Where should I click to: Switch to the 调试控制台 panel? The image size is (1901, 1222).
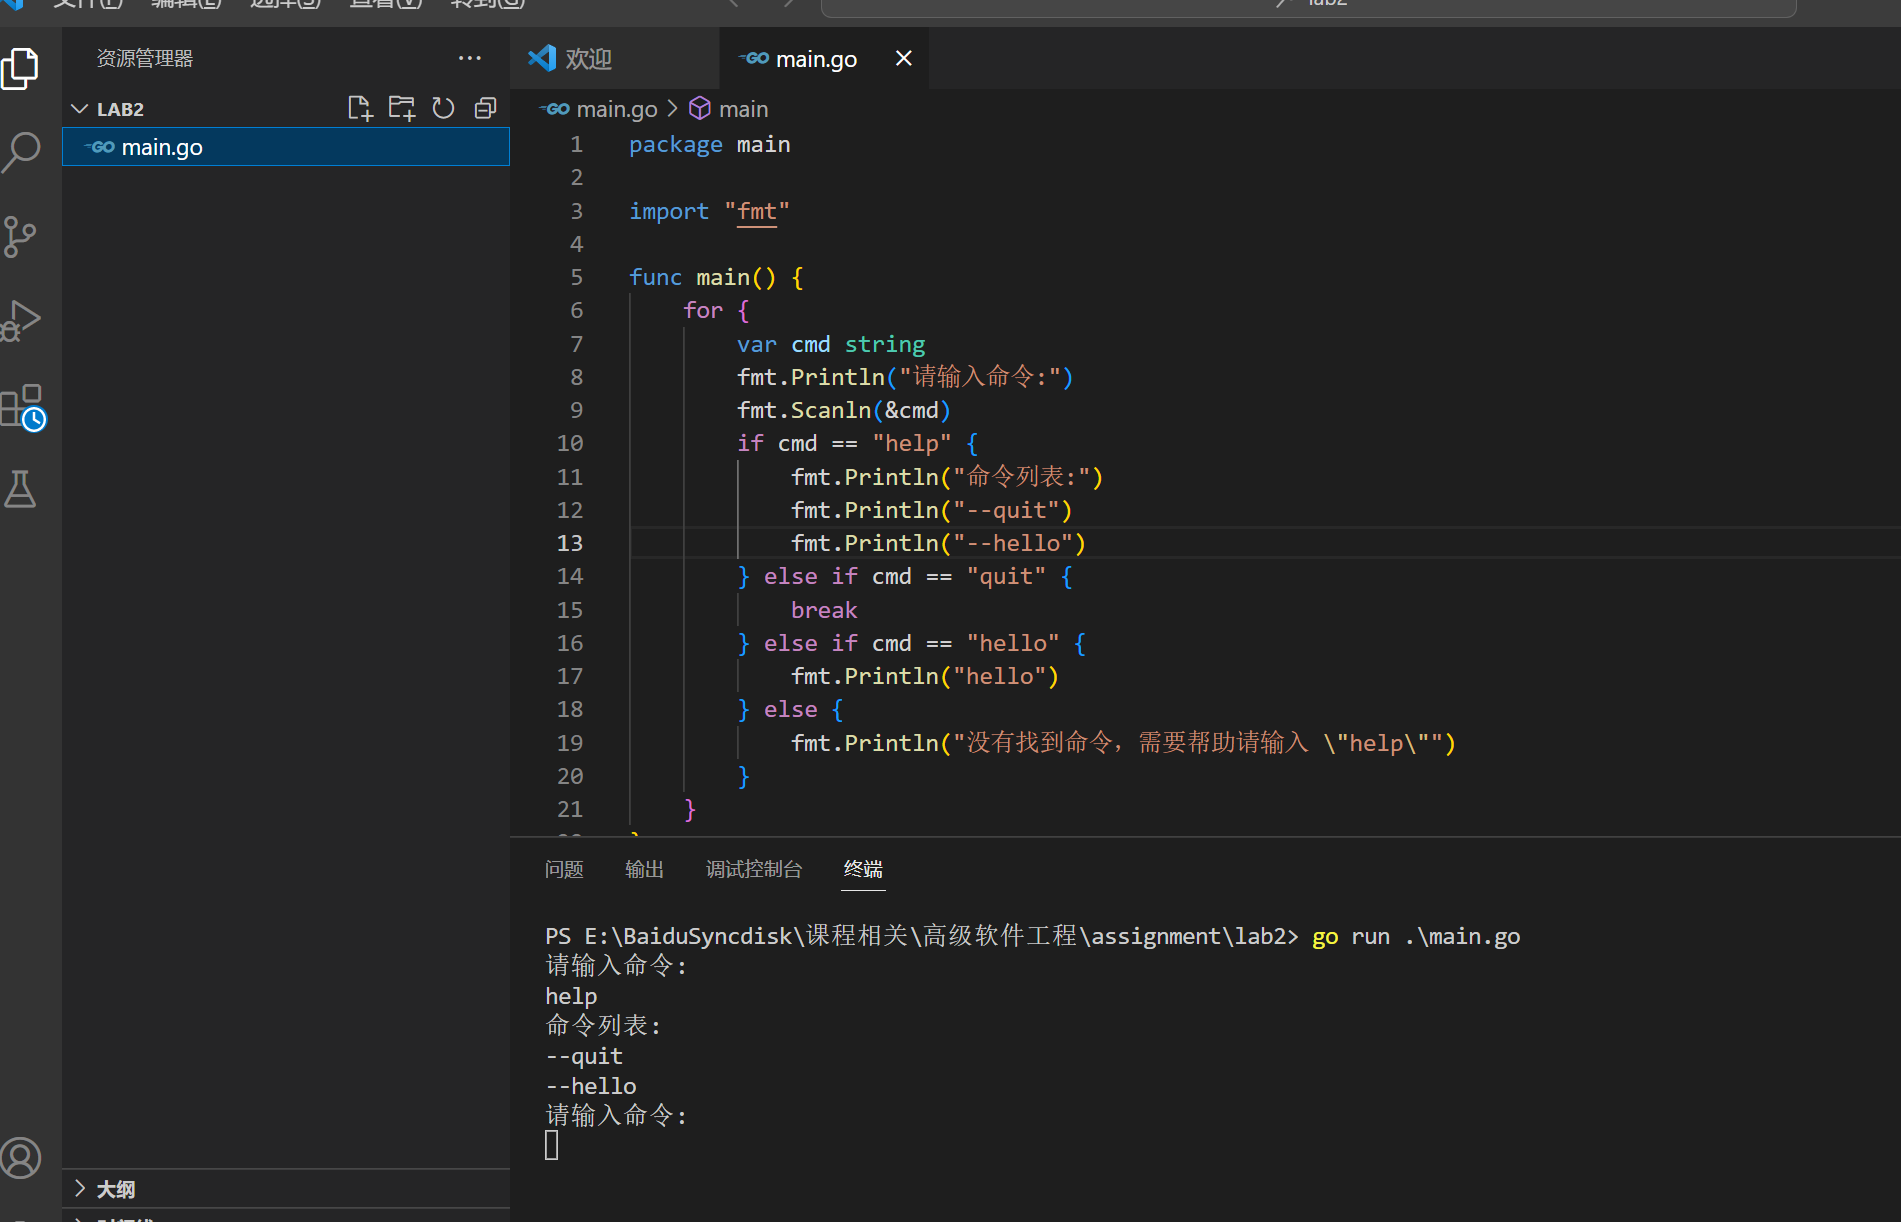point(754,869)
